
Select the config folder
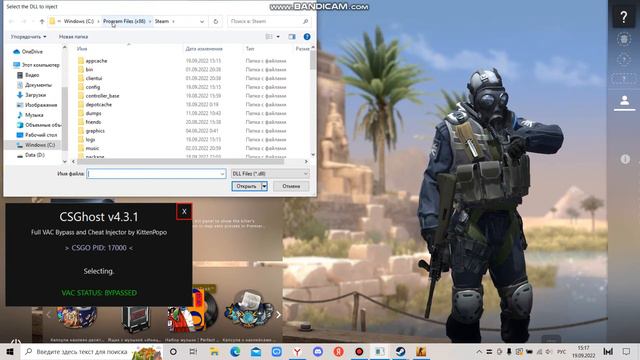click(x=93, y=87)
